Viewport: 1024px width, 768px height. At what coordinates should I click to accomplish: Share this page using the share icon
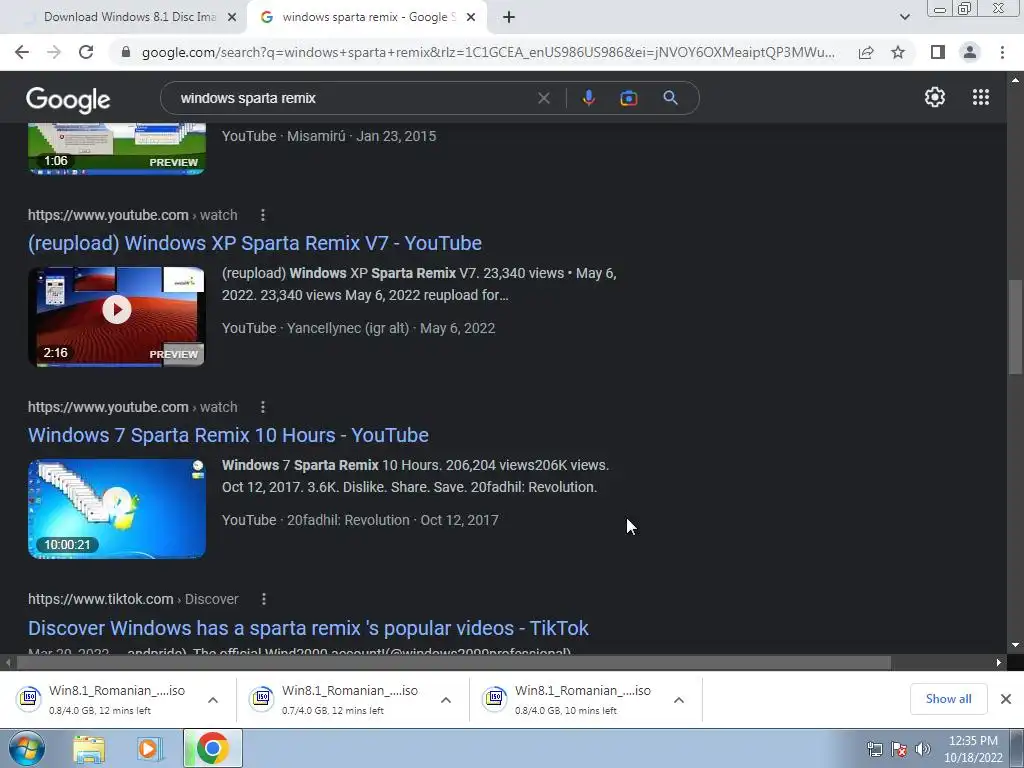pyautogui.click(x=866, y=52)
